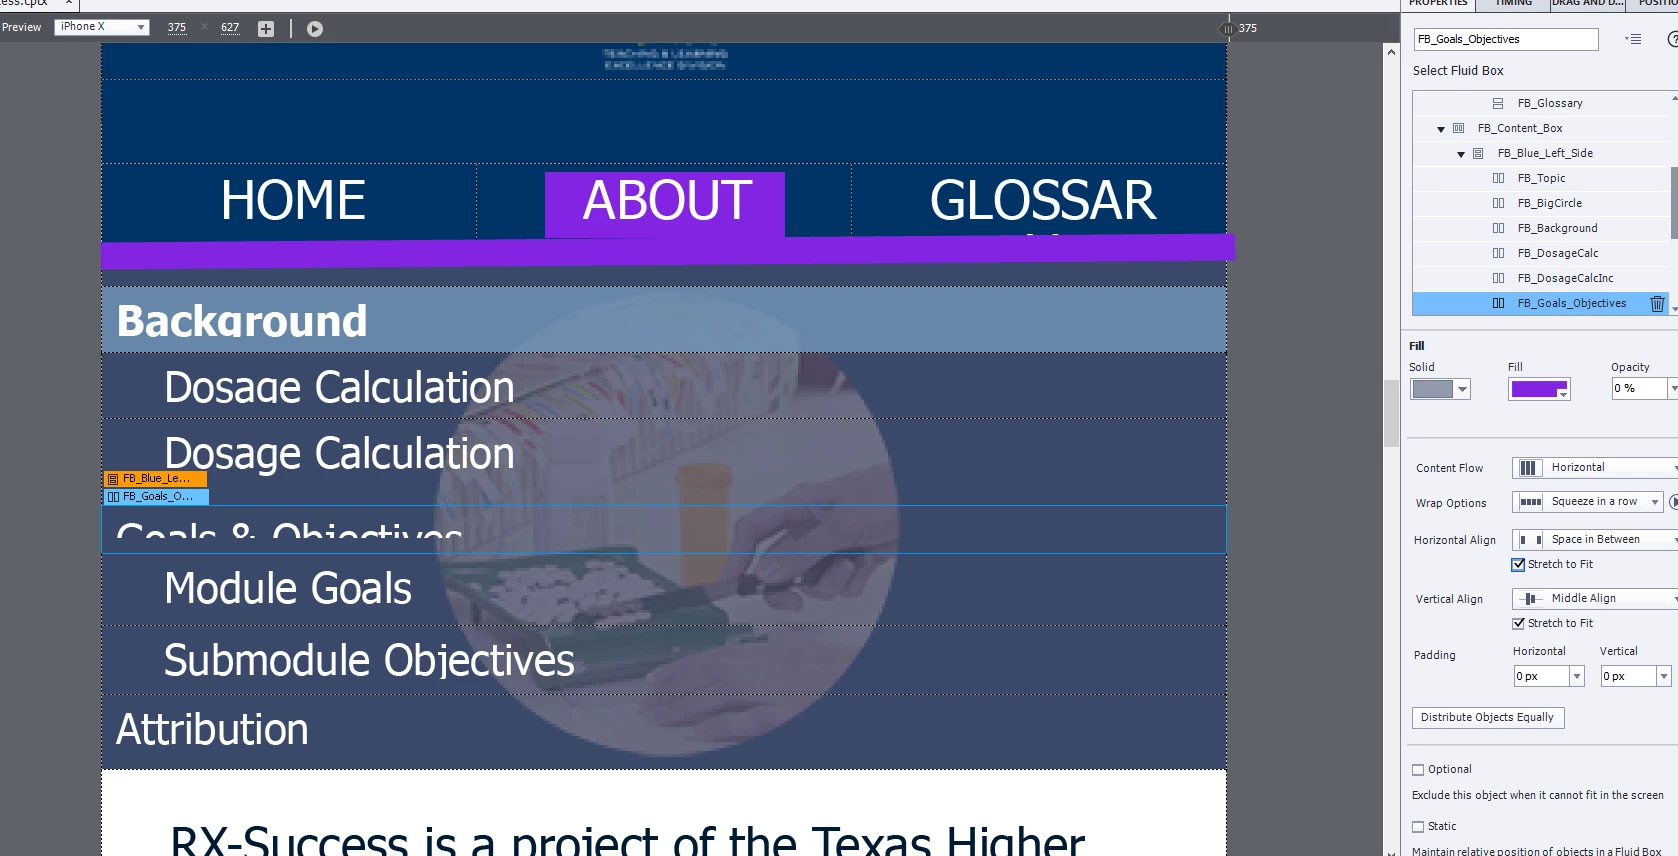Click the object name field FB_Goals_Objectives

click(1505, 39)
